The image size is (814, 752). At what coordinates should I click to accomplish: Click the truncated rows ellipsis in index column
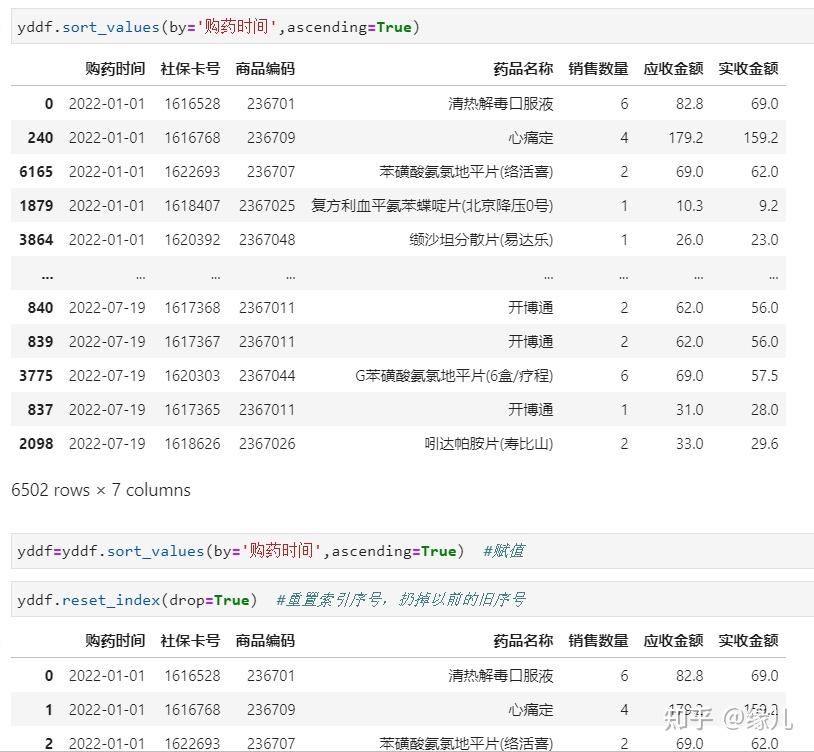point(47,277)
